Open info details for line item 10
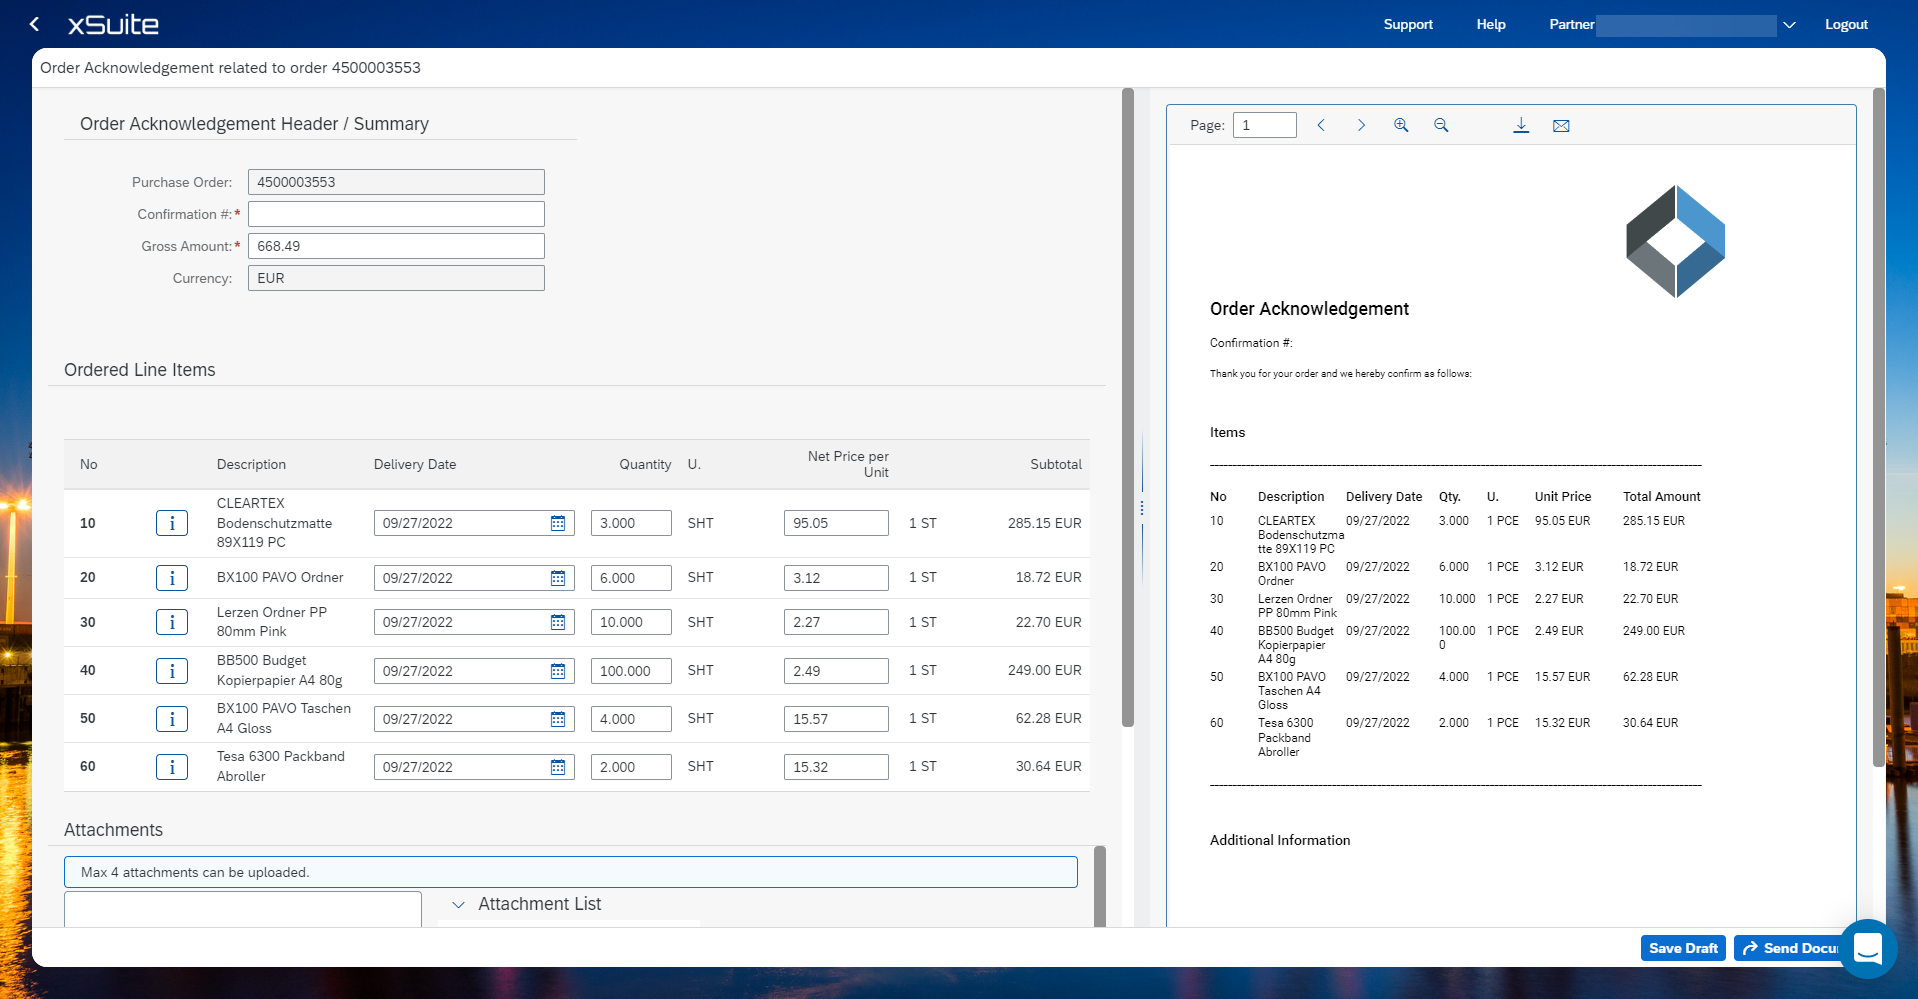The width and height of the screenshot is (1918, 999). [172, 523]
